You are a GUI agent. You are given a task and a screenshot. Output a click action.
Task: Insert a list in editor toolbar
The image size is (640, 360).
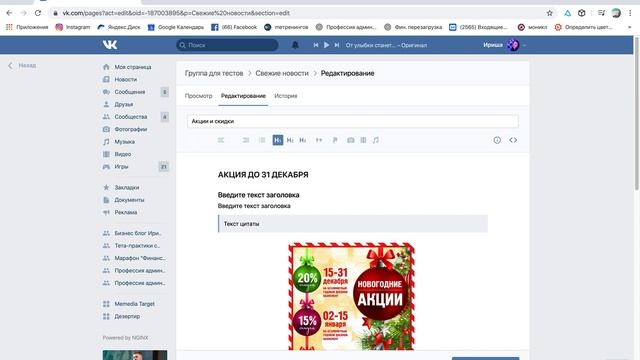262,140
